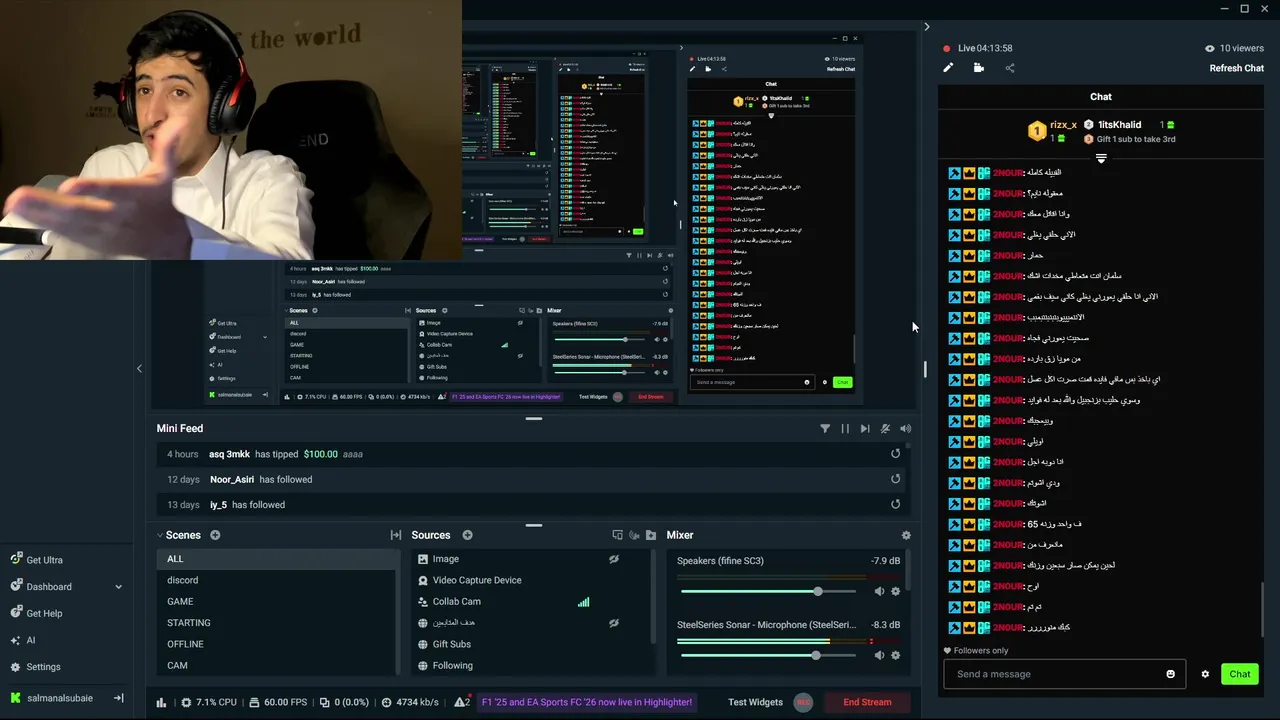
Task: Adjust SteelSeries Sonar Microphone volume slider
Action: 768,655
